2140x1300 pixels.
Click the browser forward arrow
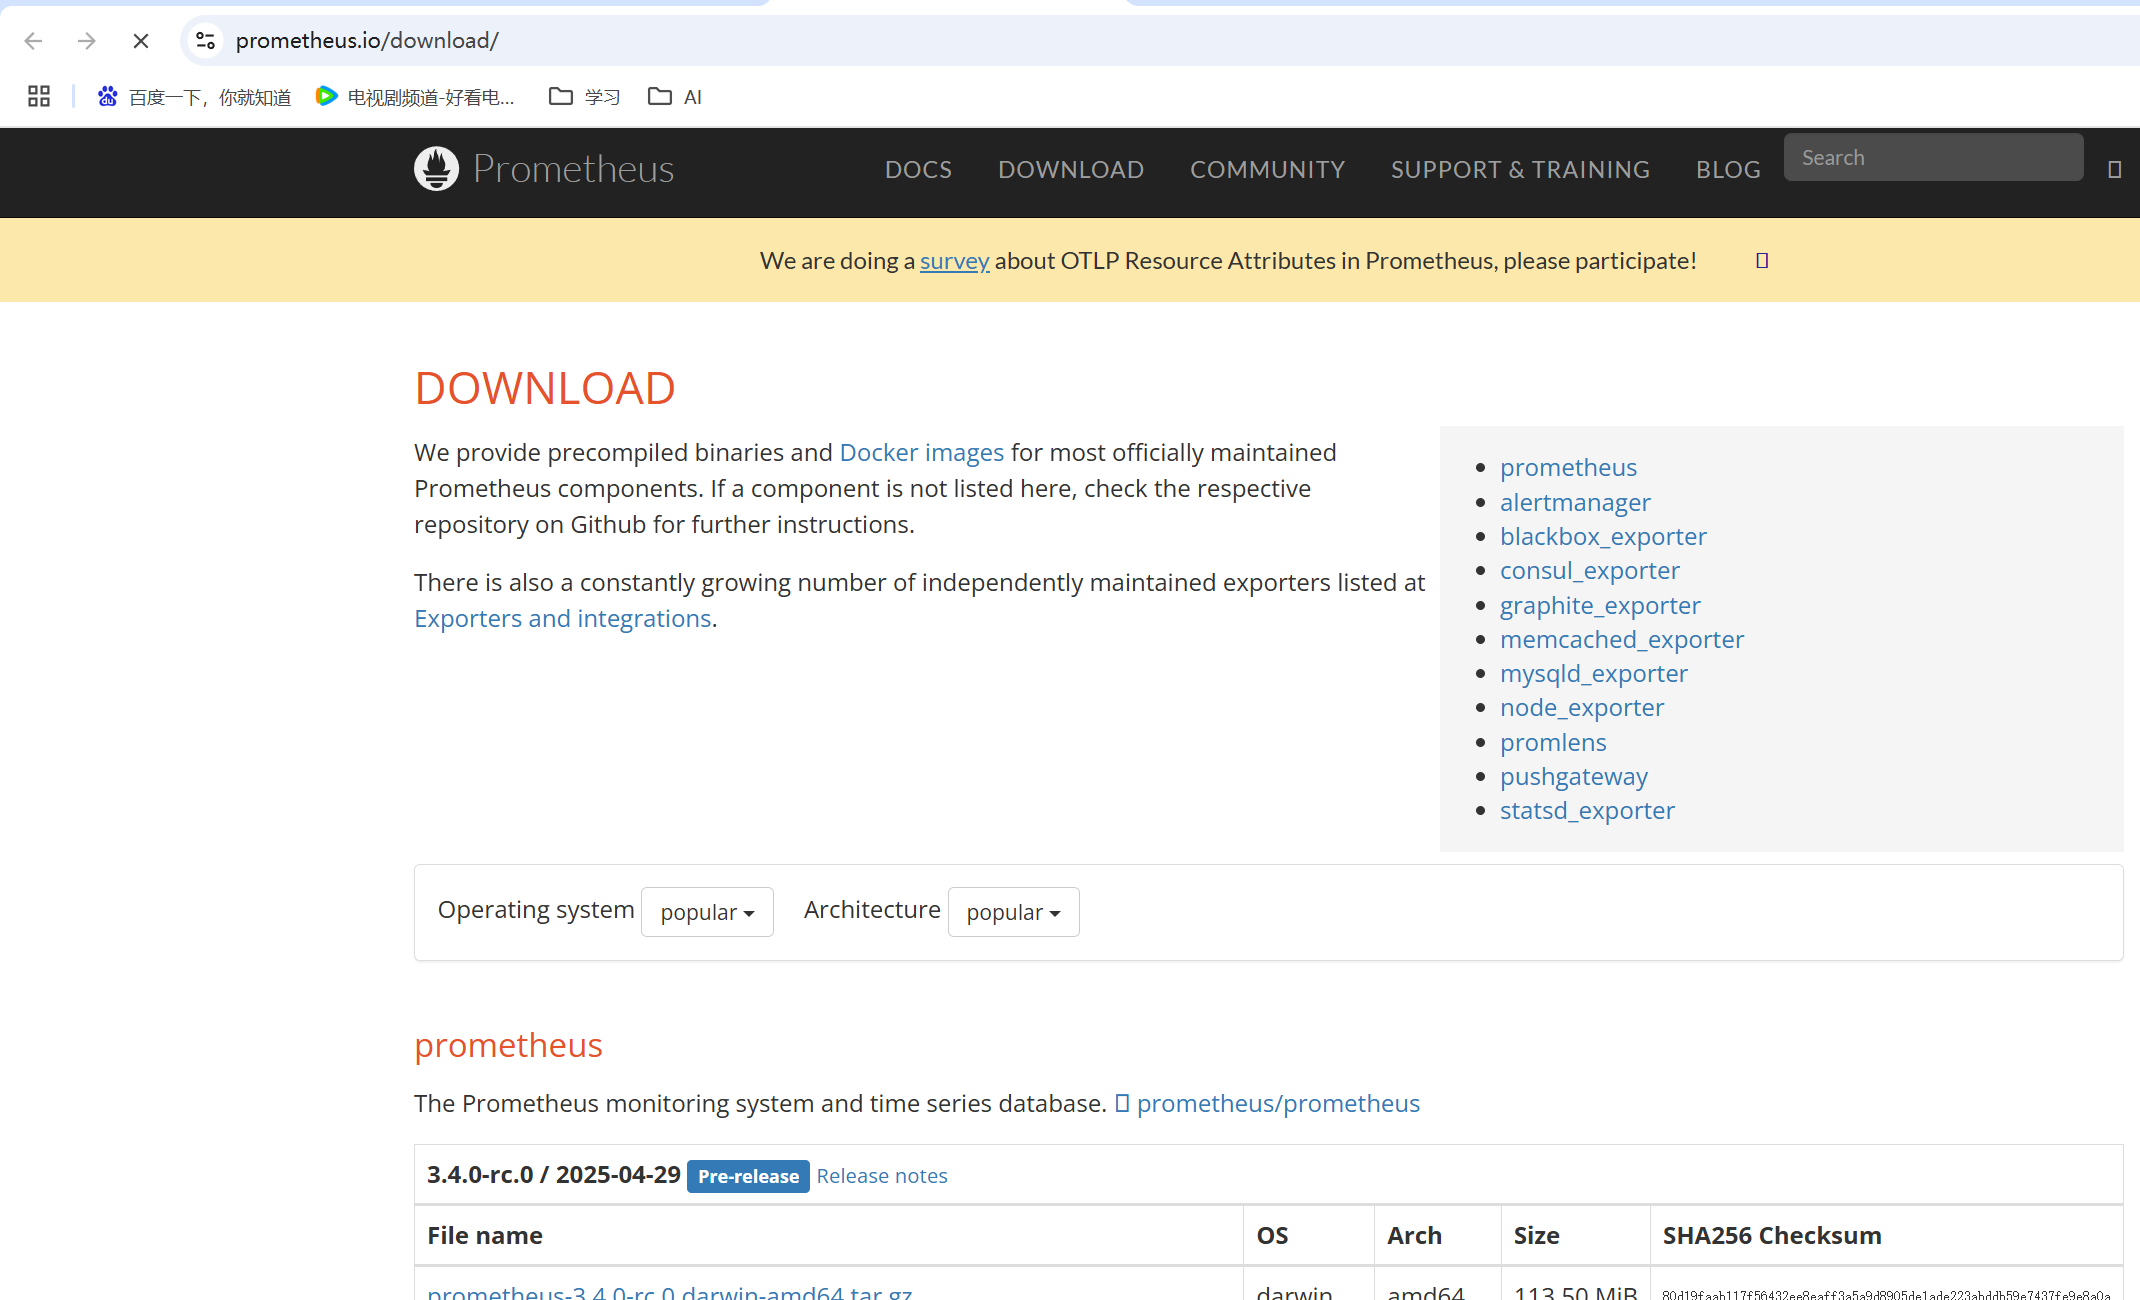(x=87, y=41)
